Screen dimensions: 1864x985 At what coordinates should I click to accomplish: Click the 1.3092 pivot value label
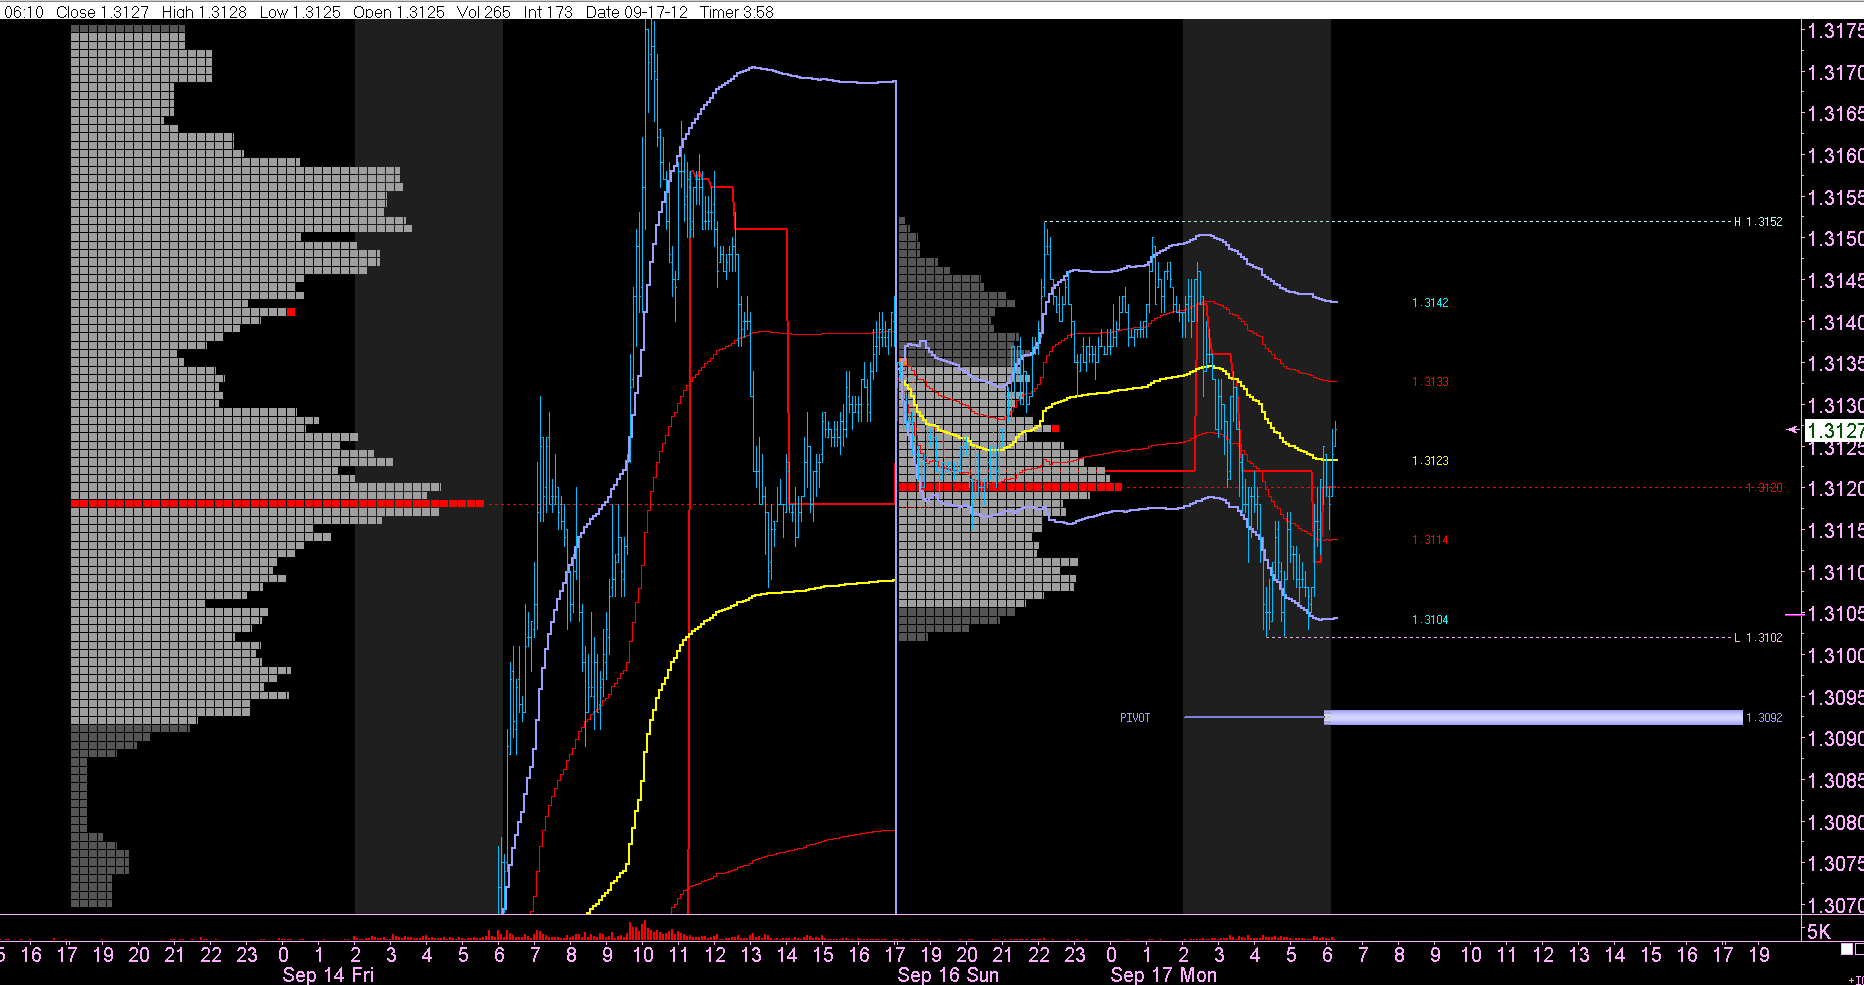1765,718
